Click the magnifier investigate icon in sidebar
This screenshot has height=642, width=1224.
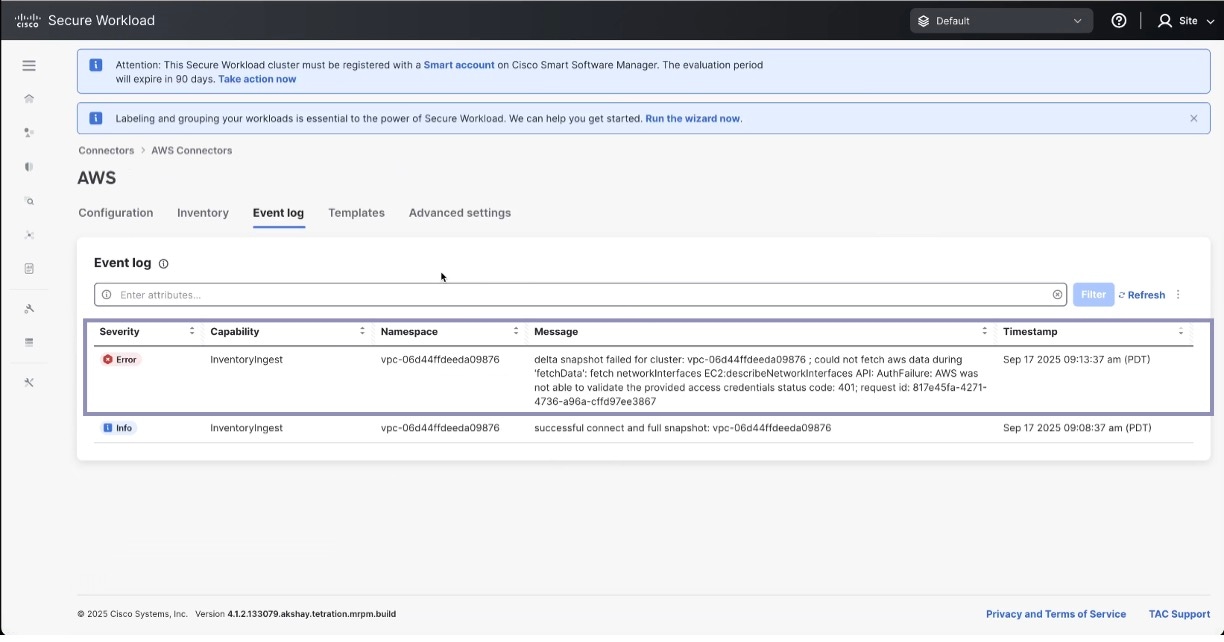click(x=29, y=201)
